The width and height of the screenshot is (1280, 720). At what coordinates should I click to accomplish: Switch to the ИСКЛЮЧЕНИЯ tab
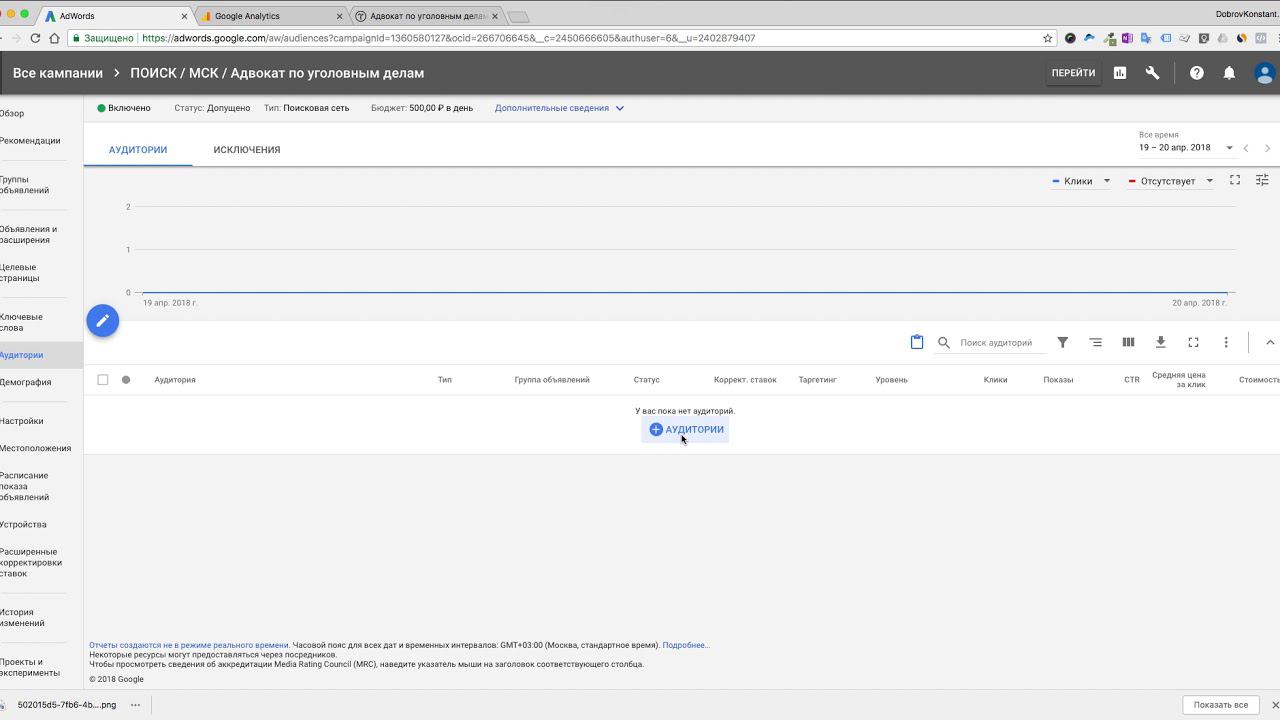pos(247,150)
